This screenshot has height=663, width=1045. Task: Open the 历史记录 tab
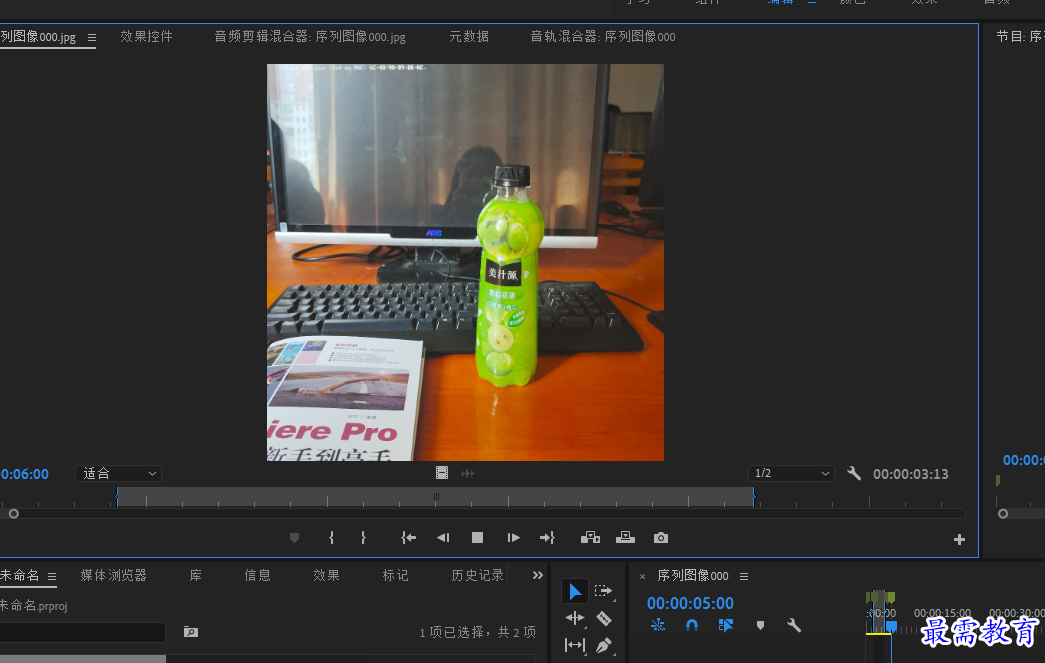tap(477, 575)
